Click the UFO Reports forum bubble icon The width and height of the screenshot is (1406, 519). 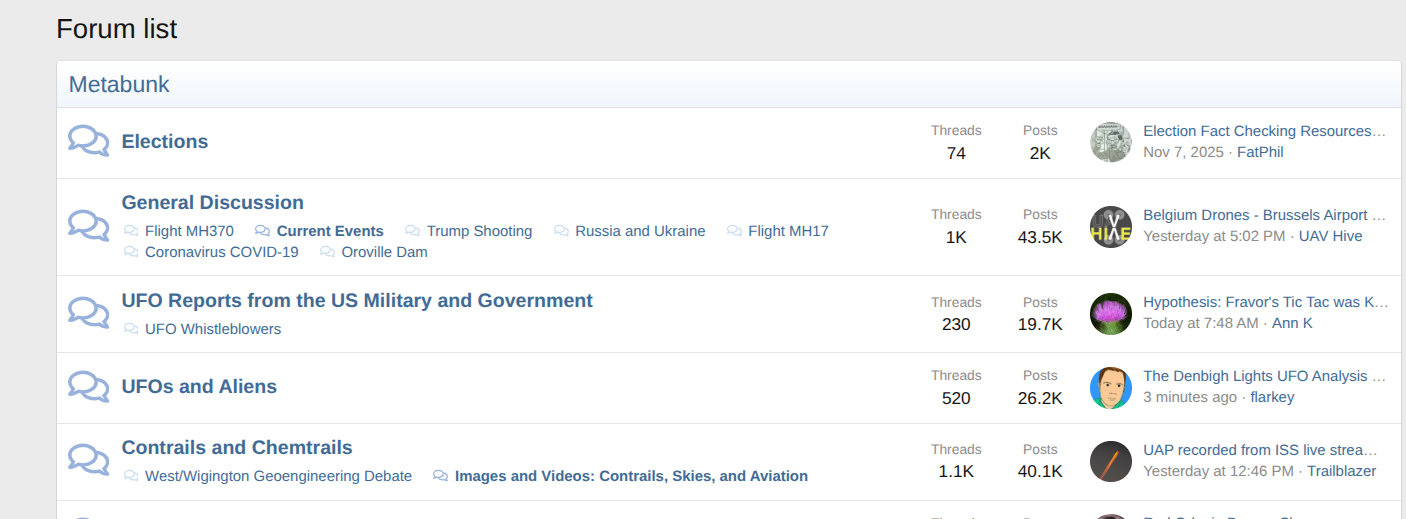click(x=88, y=313)
